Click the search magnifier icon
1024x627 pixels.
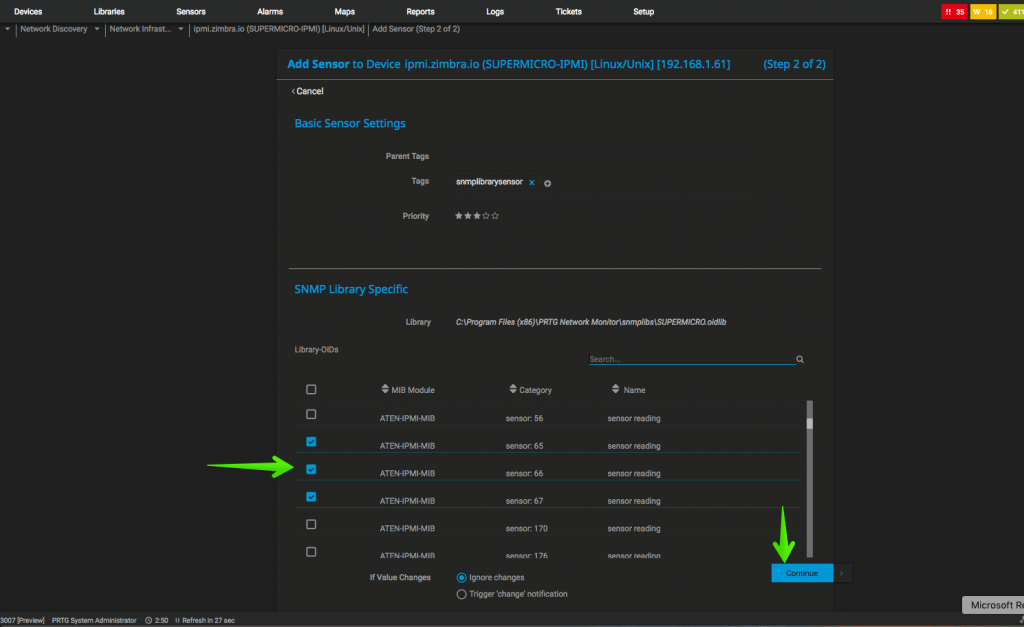[800, 359]
